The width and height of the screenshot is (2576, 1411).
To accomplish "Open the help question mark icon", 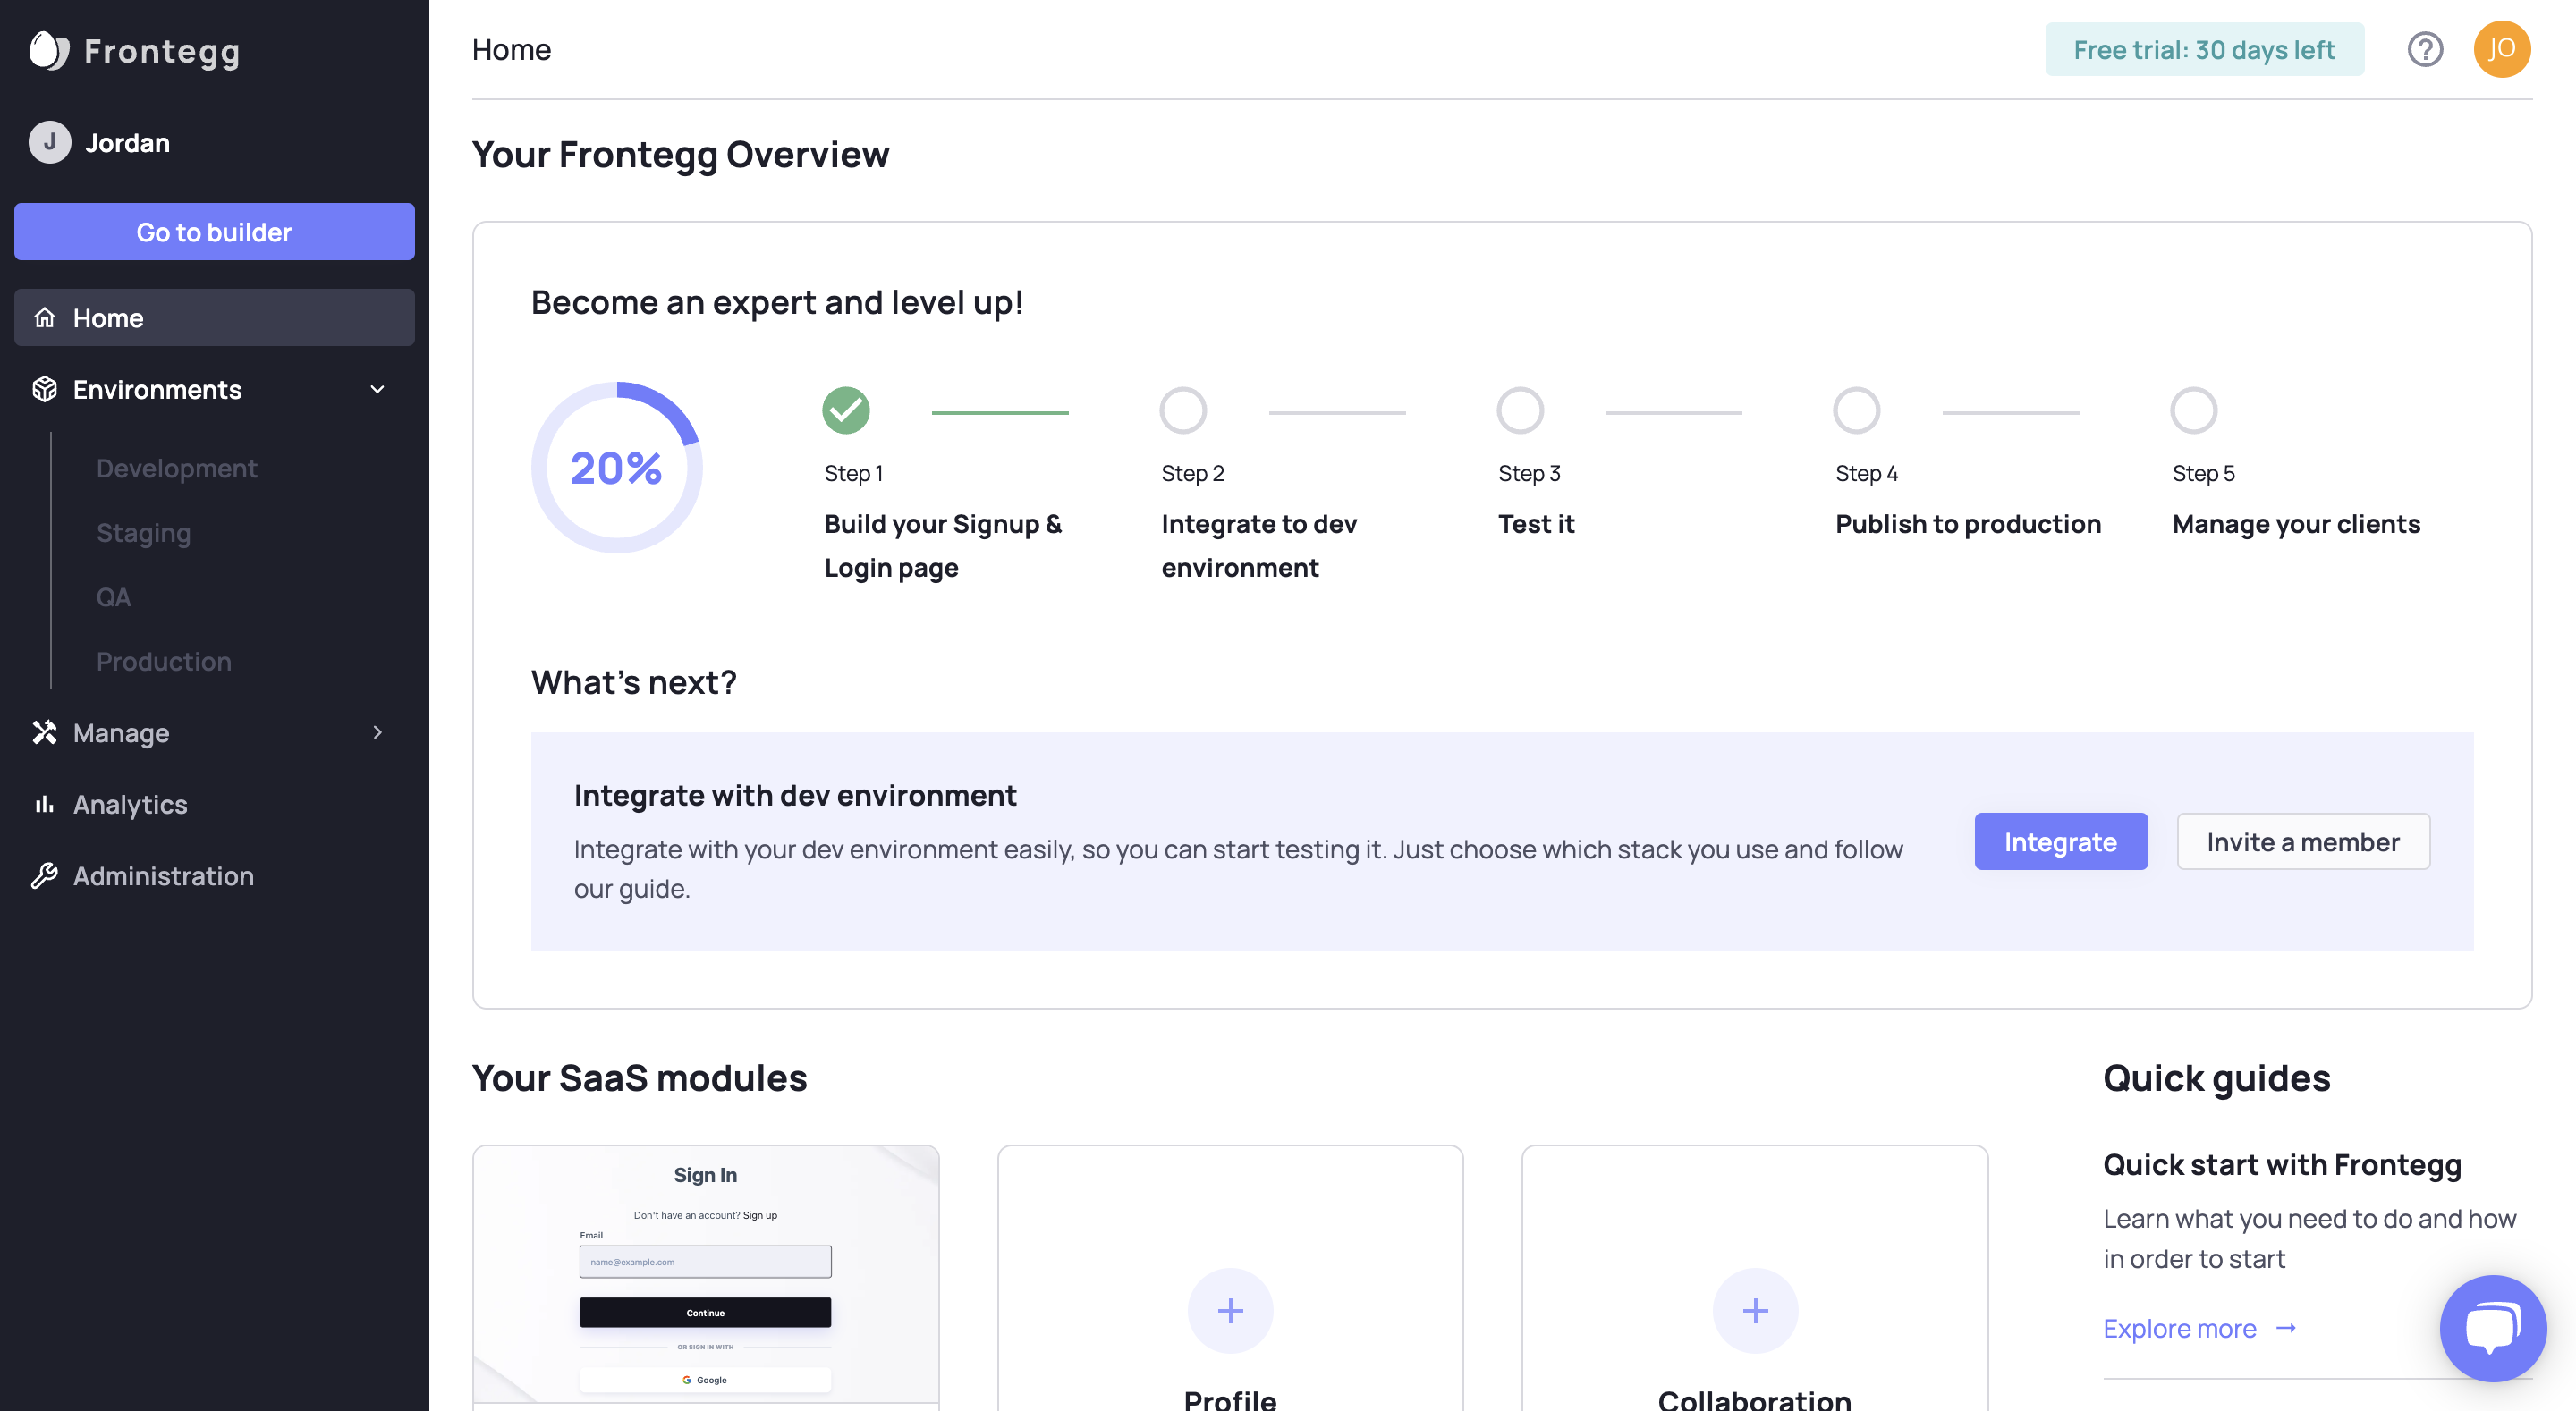I will pos(2424,49).
